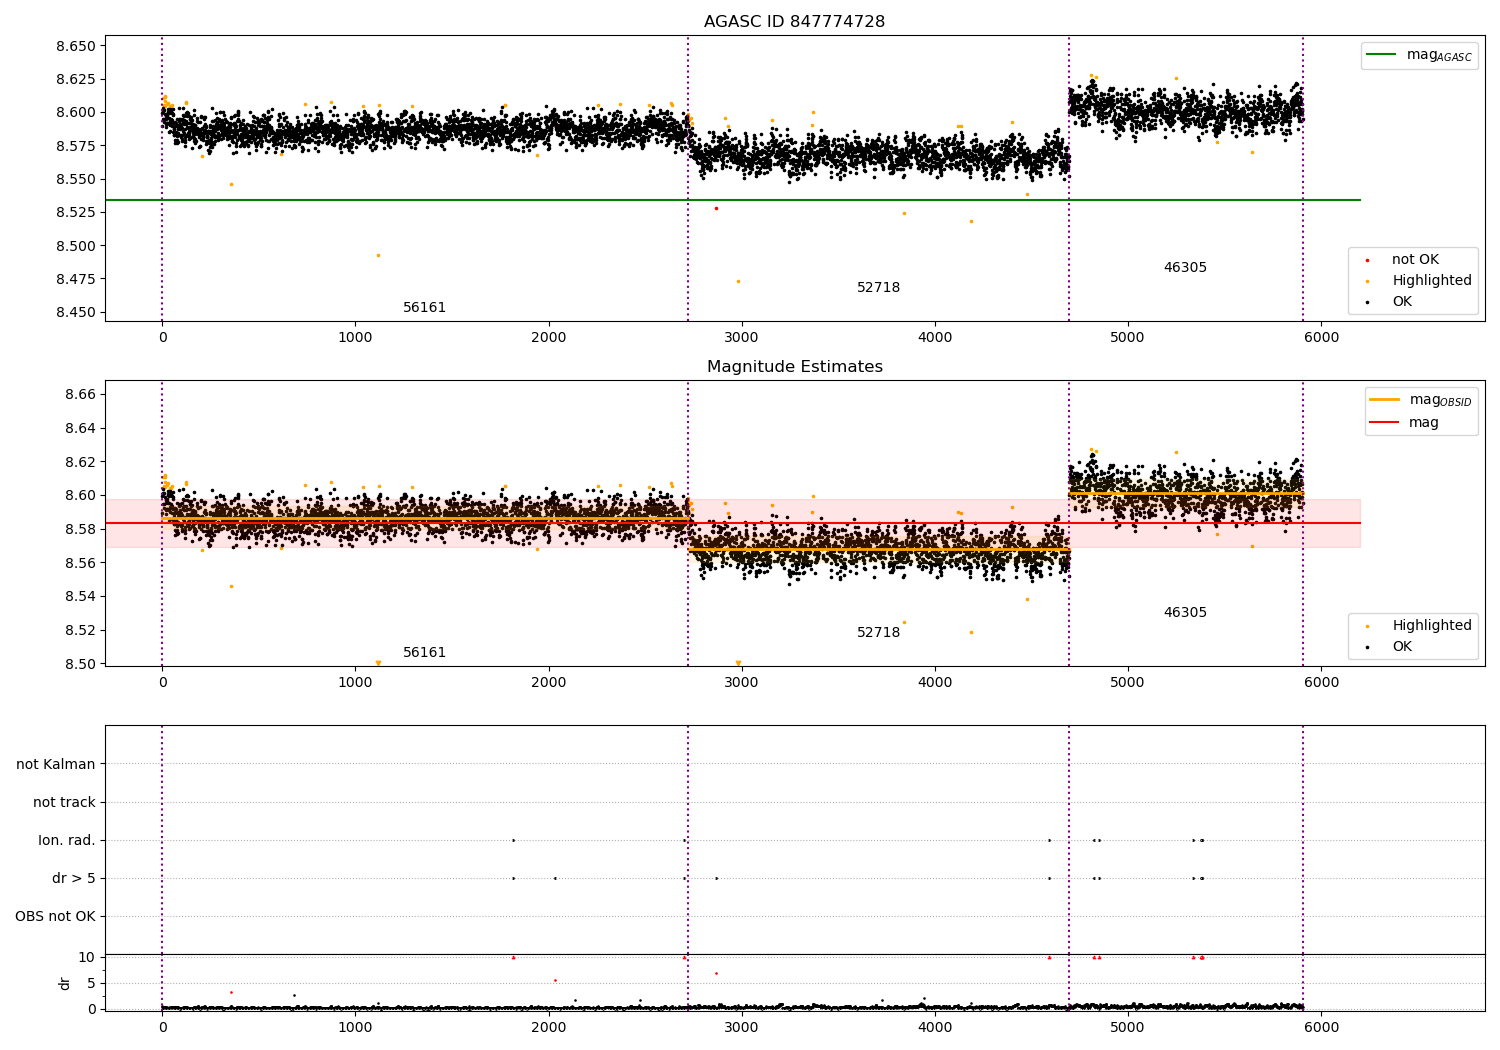Click the "not track" axis label
Viewport: 1500px width, 1050px height.
tap(64, 802)
